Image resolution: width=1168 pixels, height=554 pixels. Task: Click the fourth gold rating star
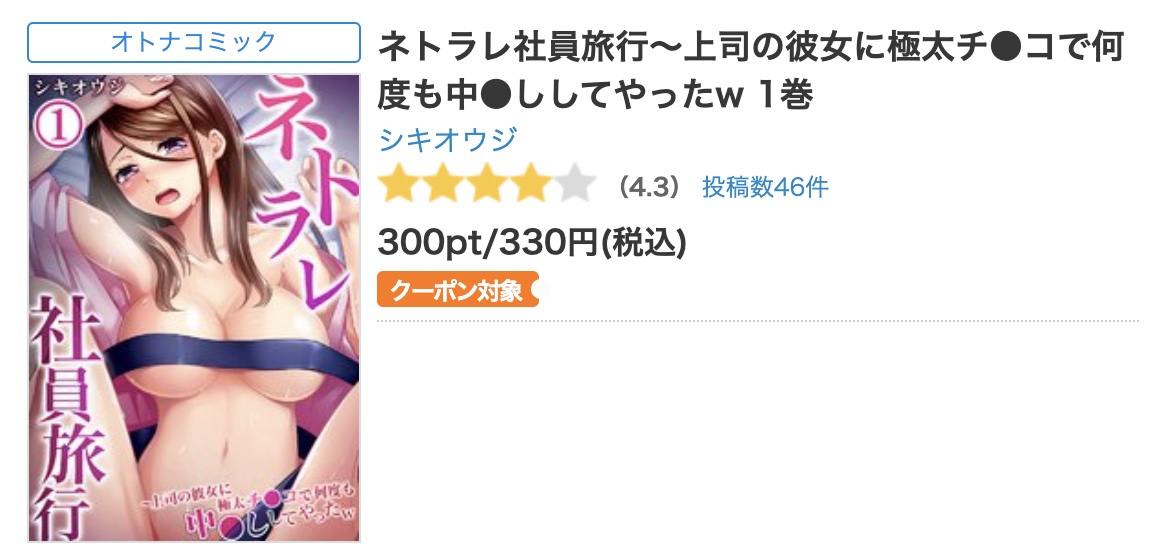tap(530, 185)
